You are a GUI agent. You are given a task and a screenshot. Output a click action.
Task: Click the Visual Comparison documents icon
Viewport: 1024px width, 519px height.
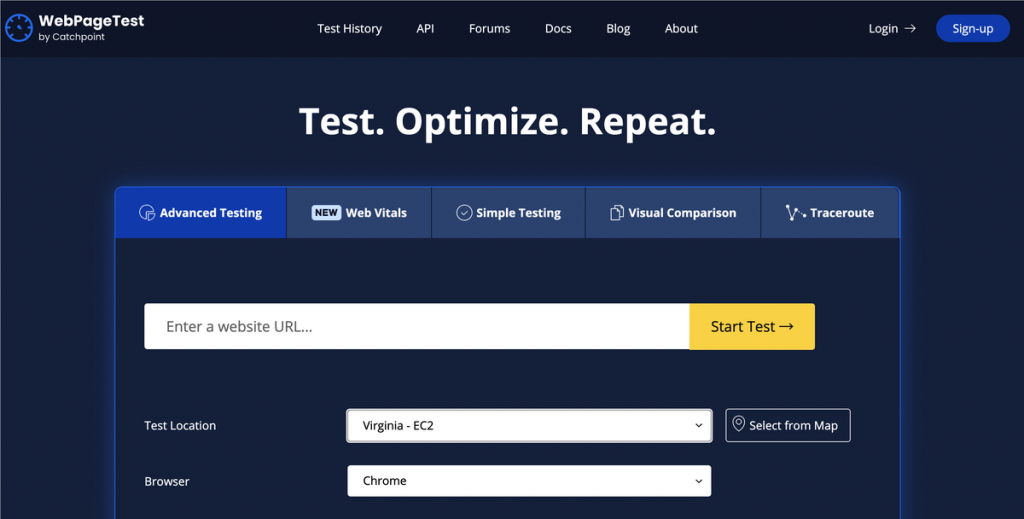pyautogui.click(x=617, y=213)
